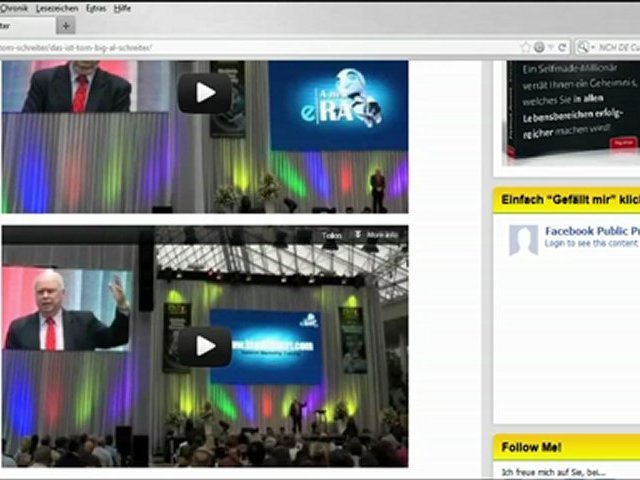Play the top video
Image resolution: width=640 pixels, height=480 pixels.
pyautogui.click(x=204, y=93)
